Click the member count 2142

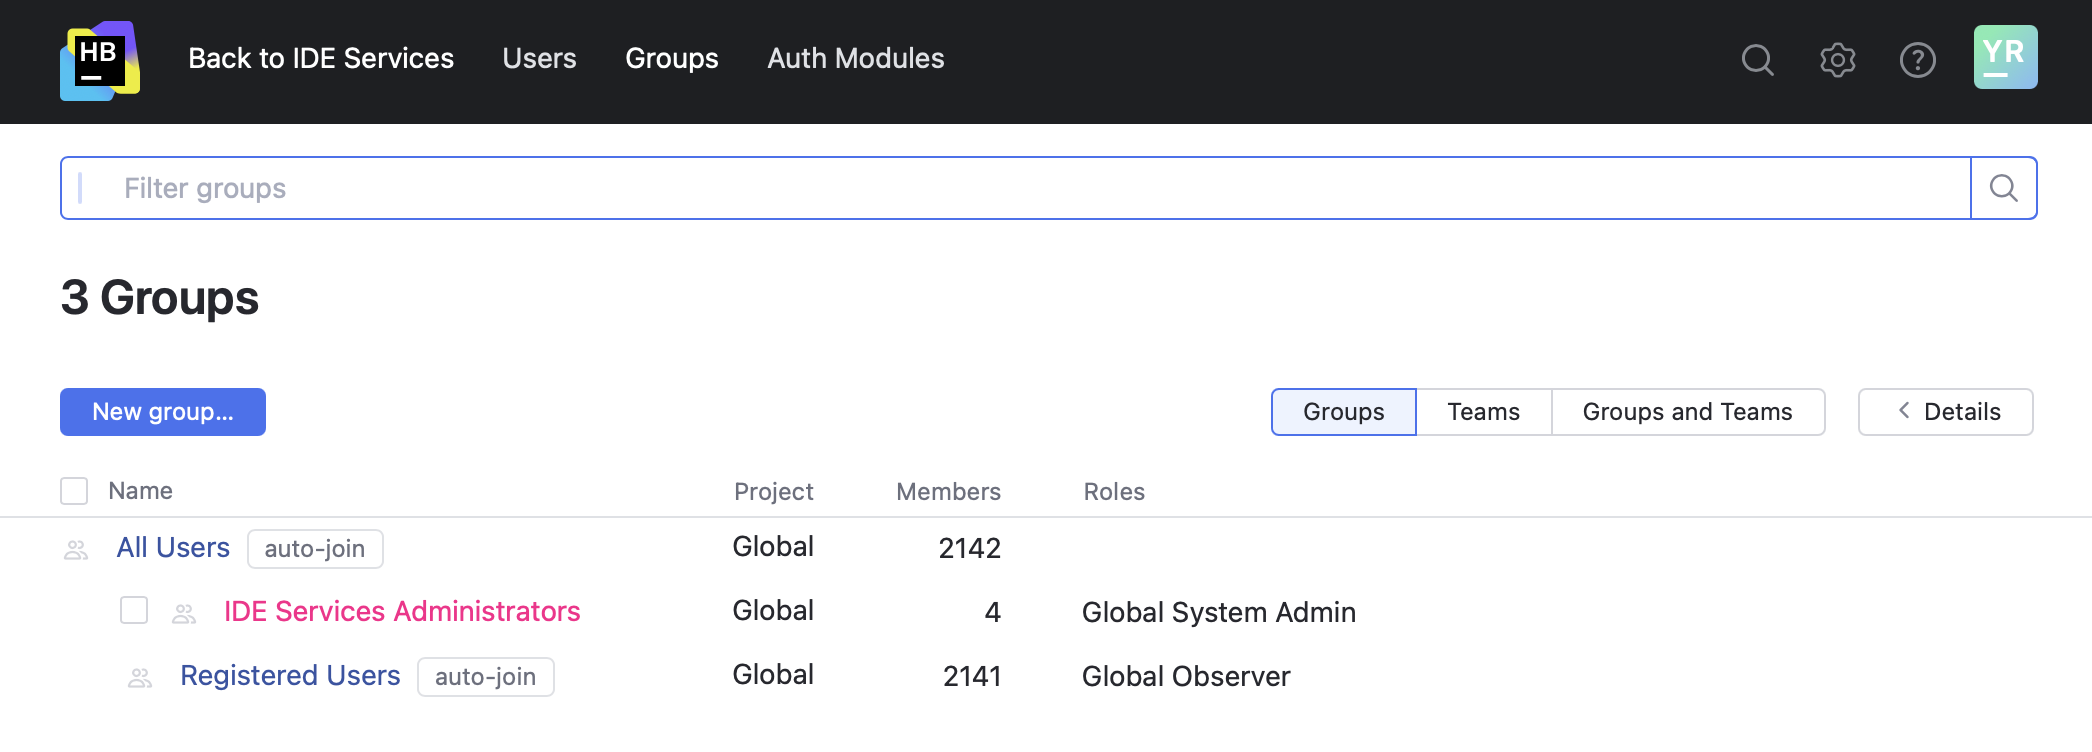[969, 548]
